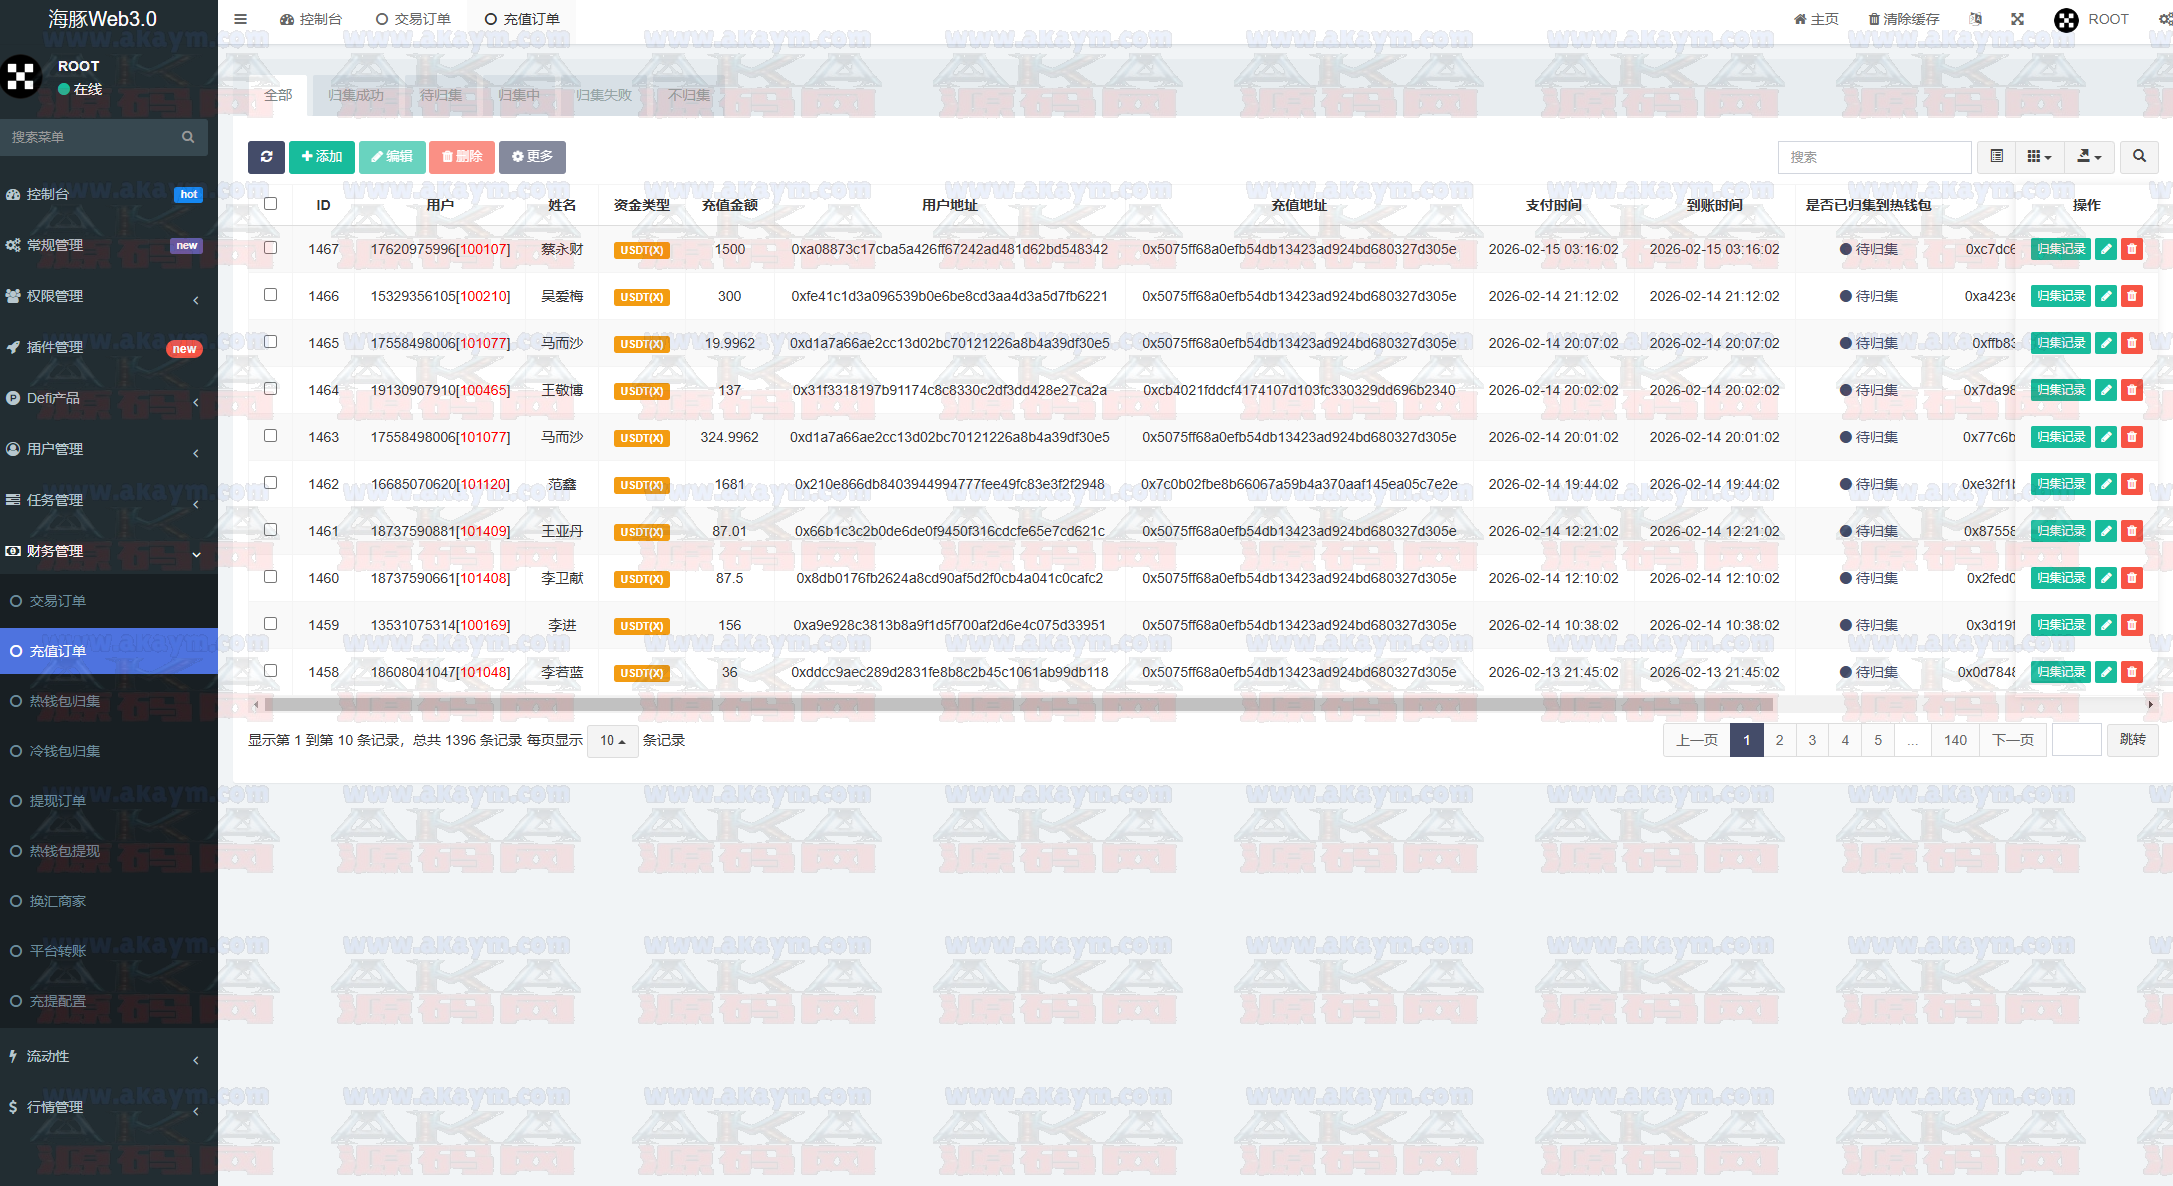This screenshot has width=2173, height=1186.
Task: Edit record 1467 with pencil icon
Action: point(2106,249)
